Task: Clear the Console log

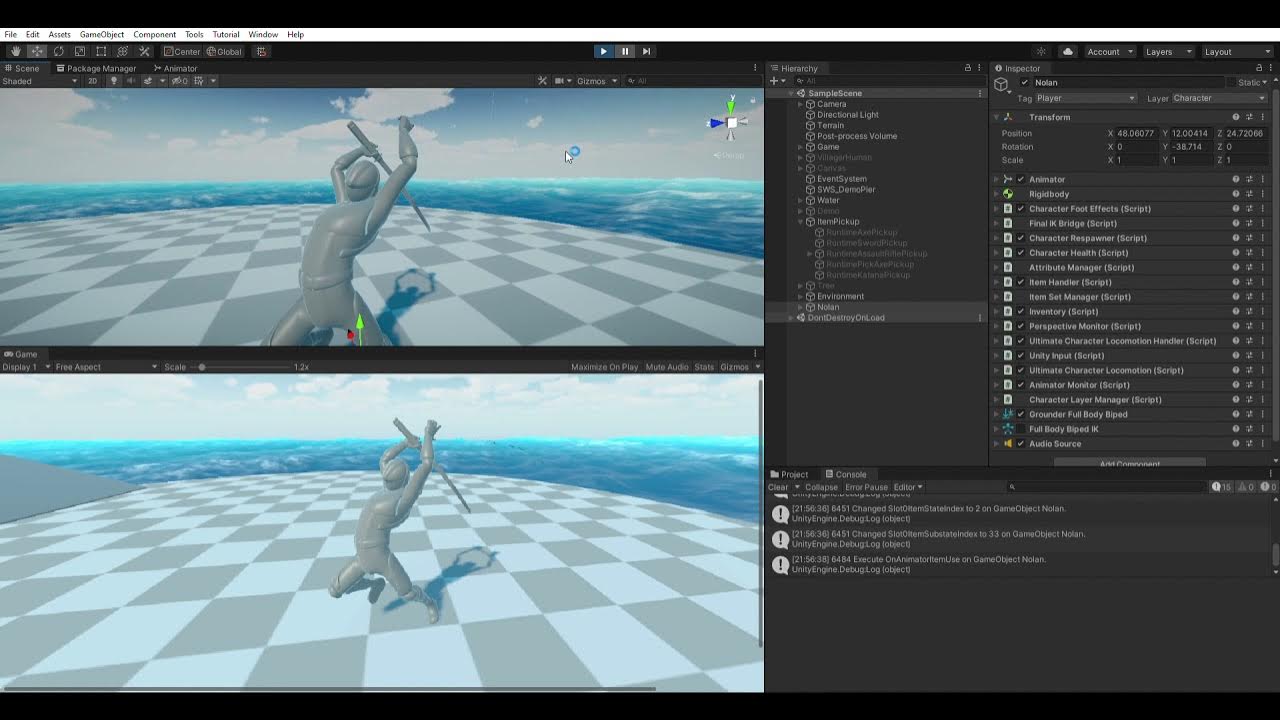Action: tap(778, 487)
